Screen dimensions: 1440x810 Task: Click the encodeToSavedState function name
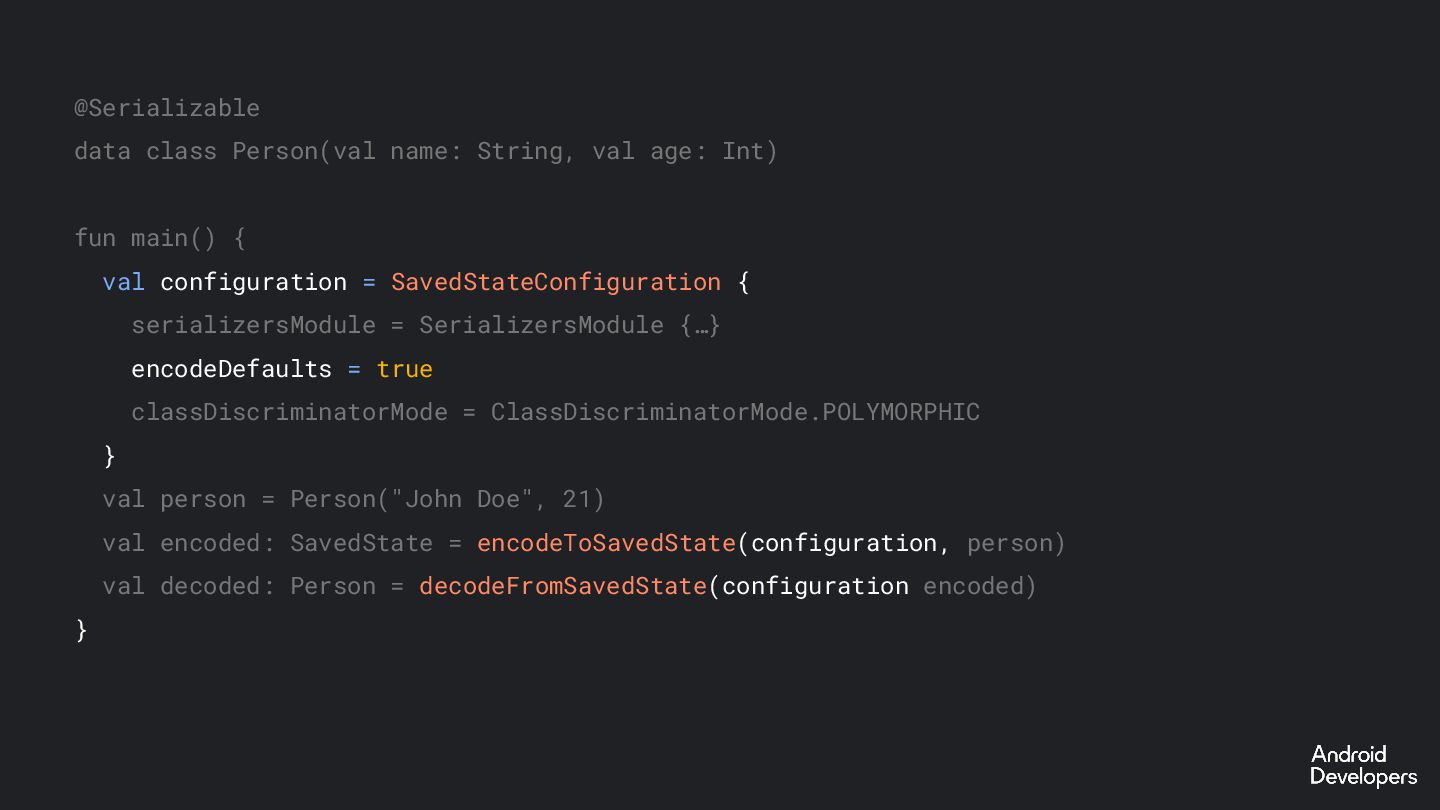[607, 543]
